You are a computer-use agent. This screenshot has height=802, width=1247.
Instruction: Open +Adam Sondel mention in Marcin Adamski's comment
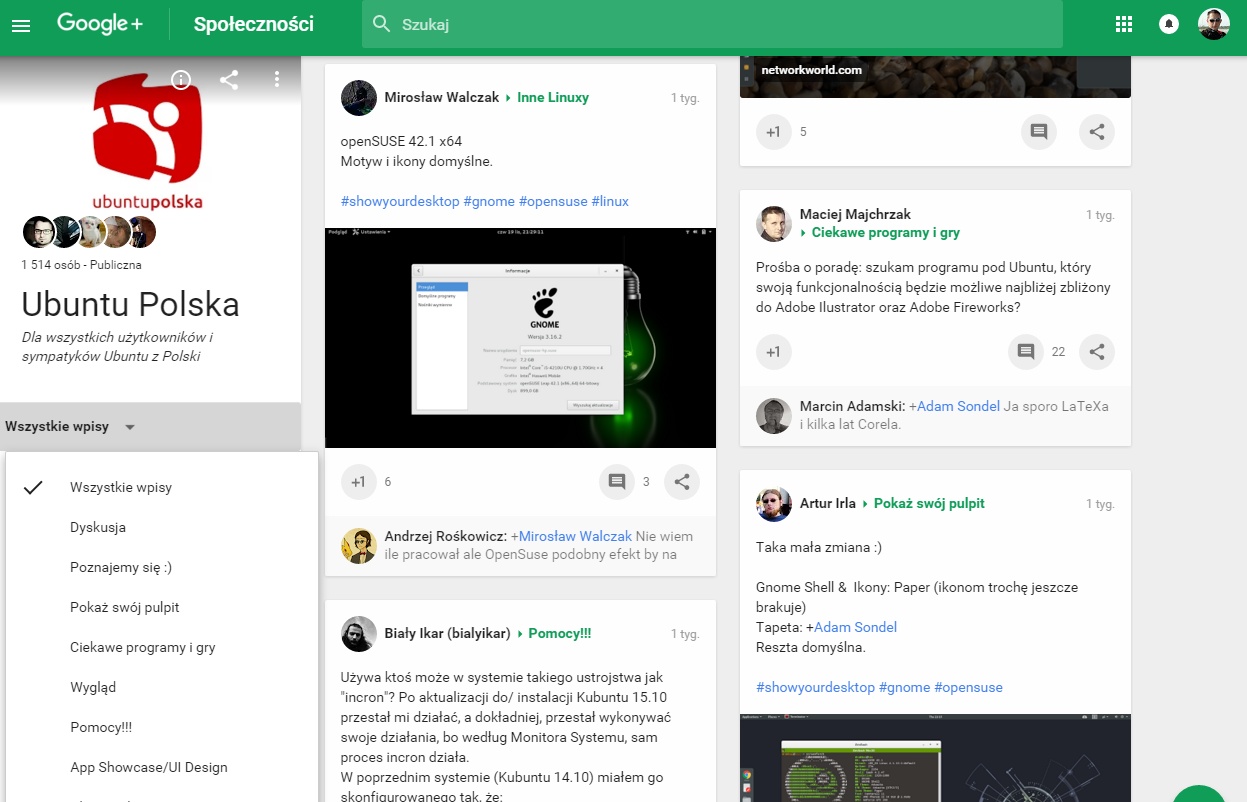click(953, 406)
